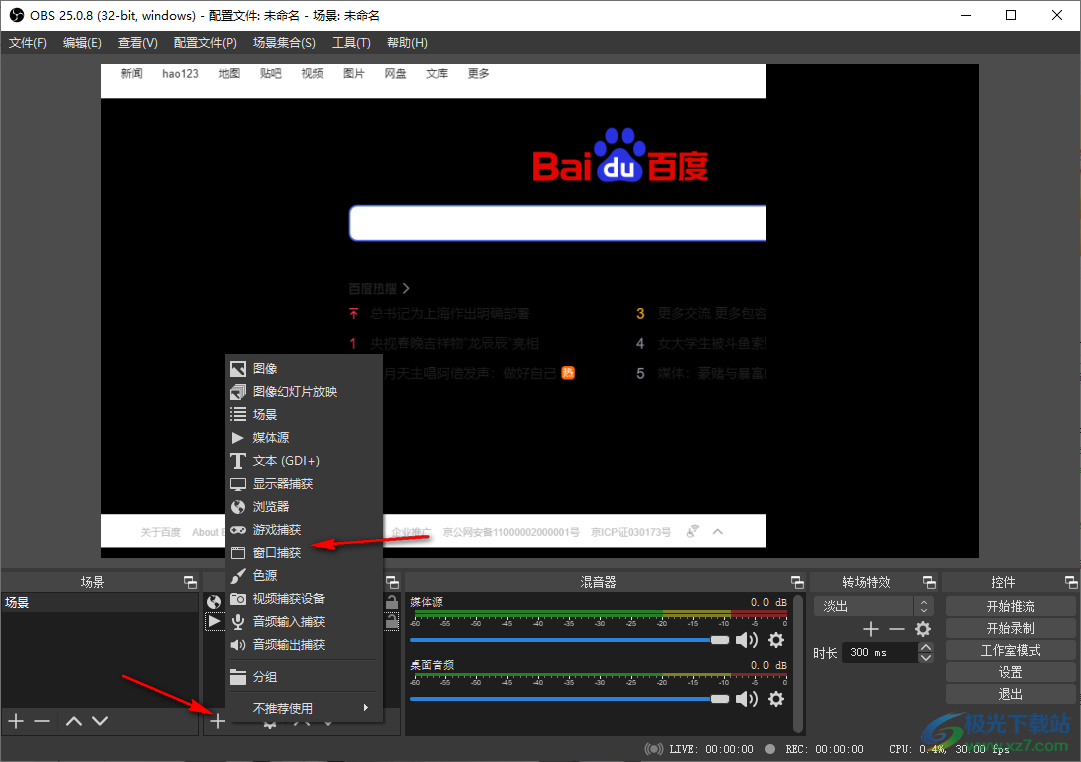Click the add source plus icon

pos(217,721)
